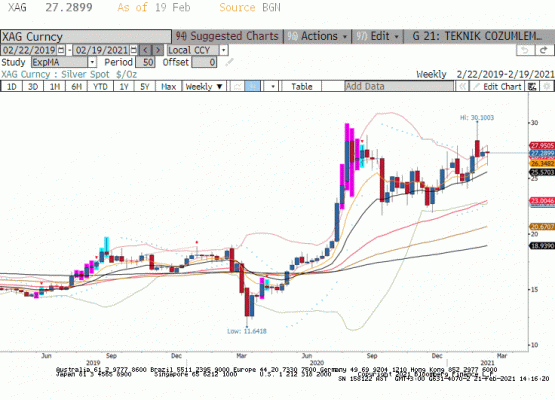Expand the chart type dropdown arrow
The height and width of the screenshot is (400, 555).
[272, 86]
